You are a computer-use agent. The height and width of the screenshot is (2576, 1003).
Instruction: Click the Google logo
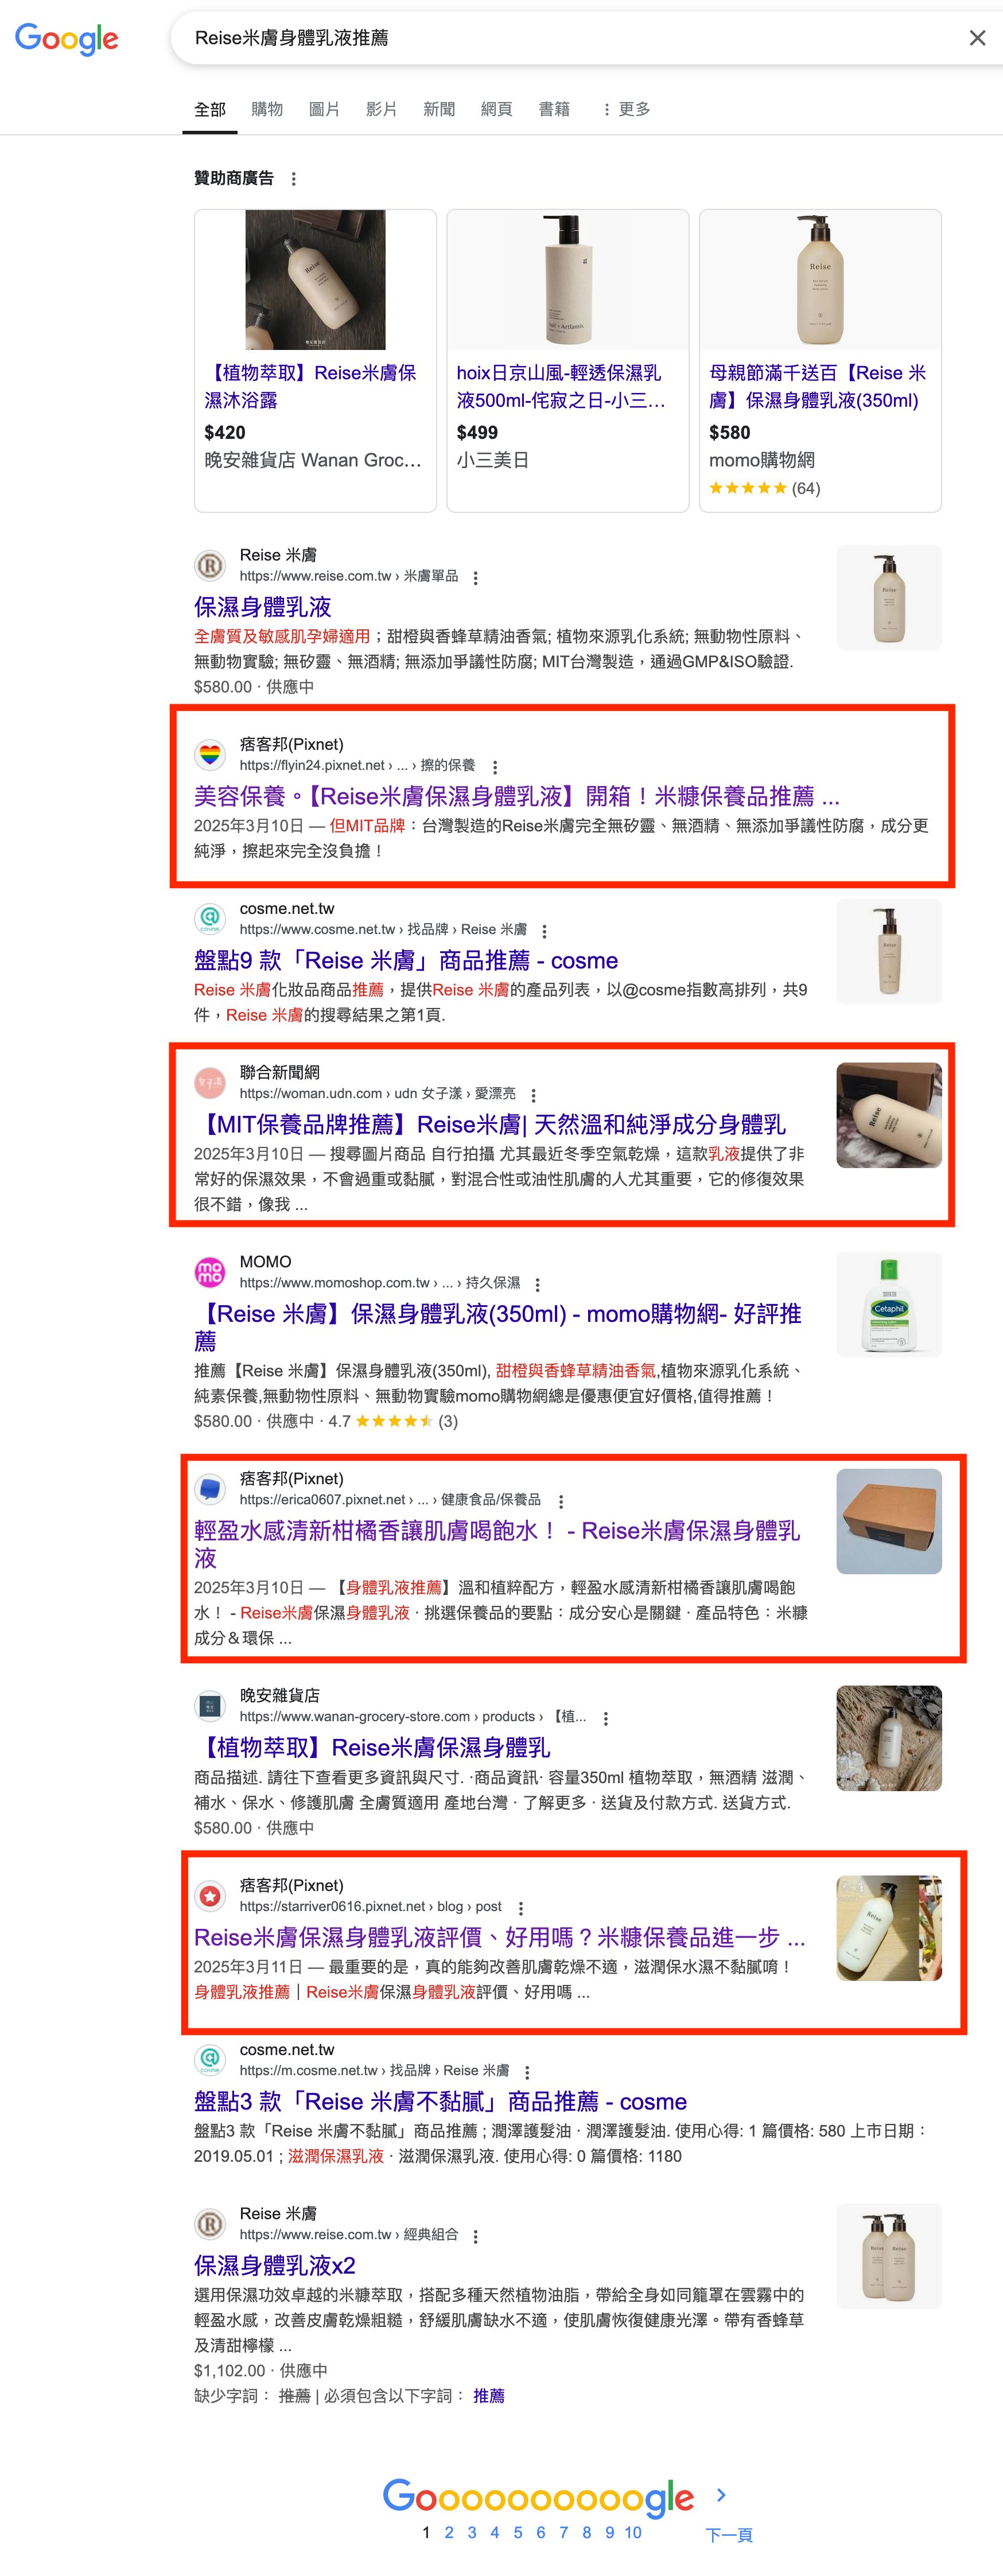click(x=66, y=39)
